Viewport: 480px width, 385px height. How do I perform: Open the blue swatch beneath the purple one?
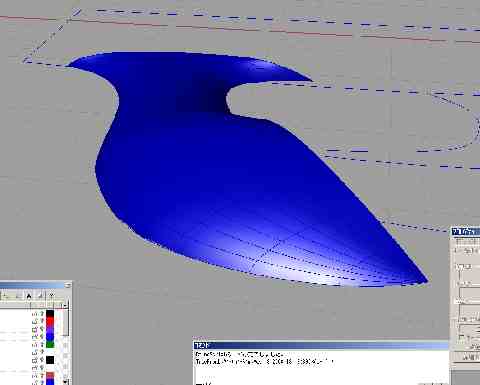pos(50,337)
